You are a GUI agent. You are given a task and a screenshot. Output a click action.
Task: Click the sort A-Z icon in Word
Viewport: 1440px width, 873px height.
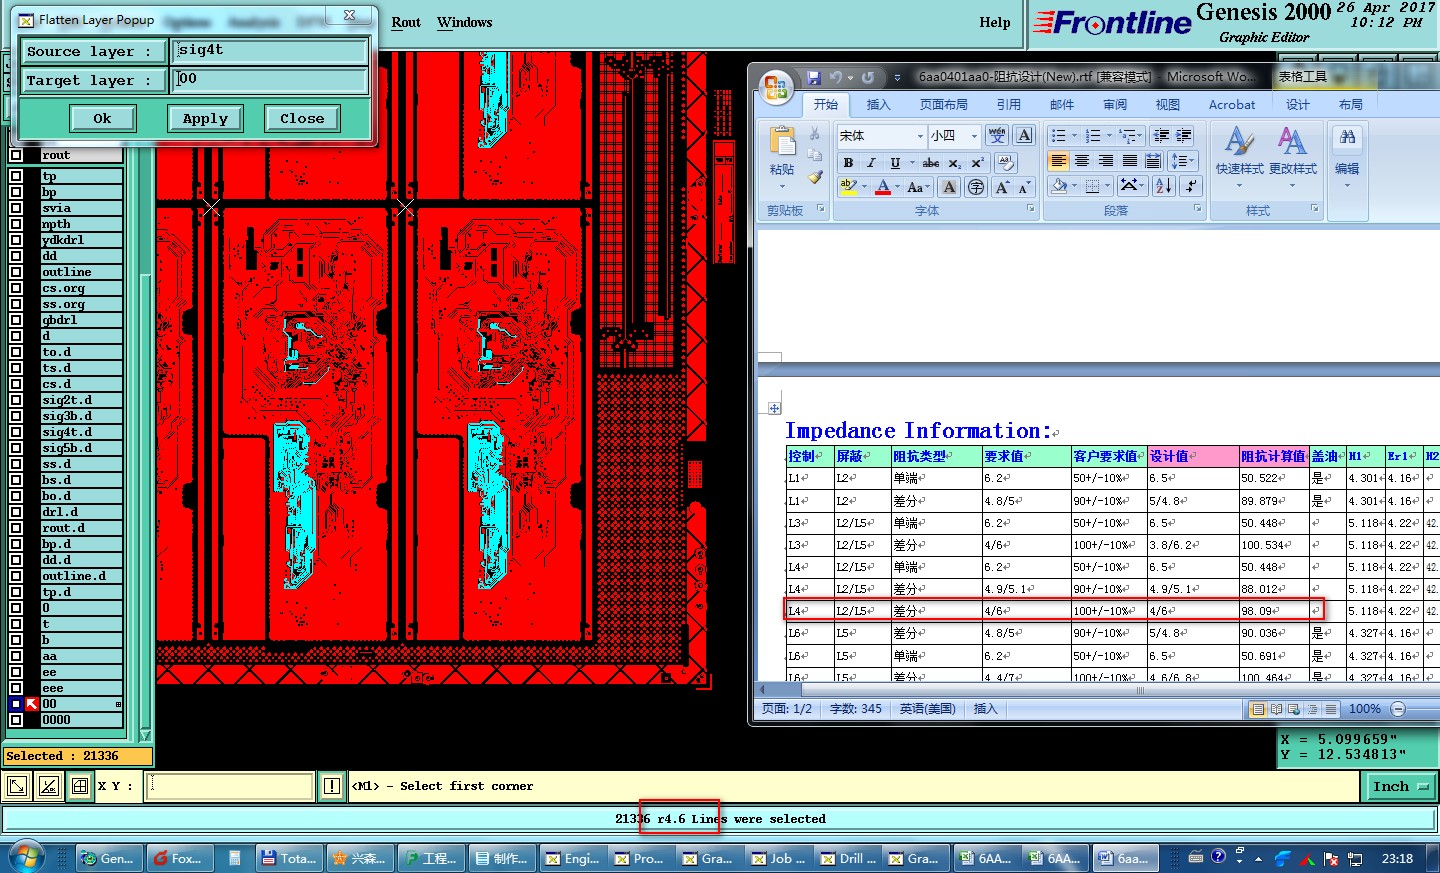coord(1164,186)
